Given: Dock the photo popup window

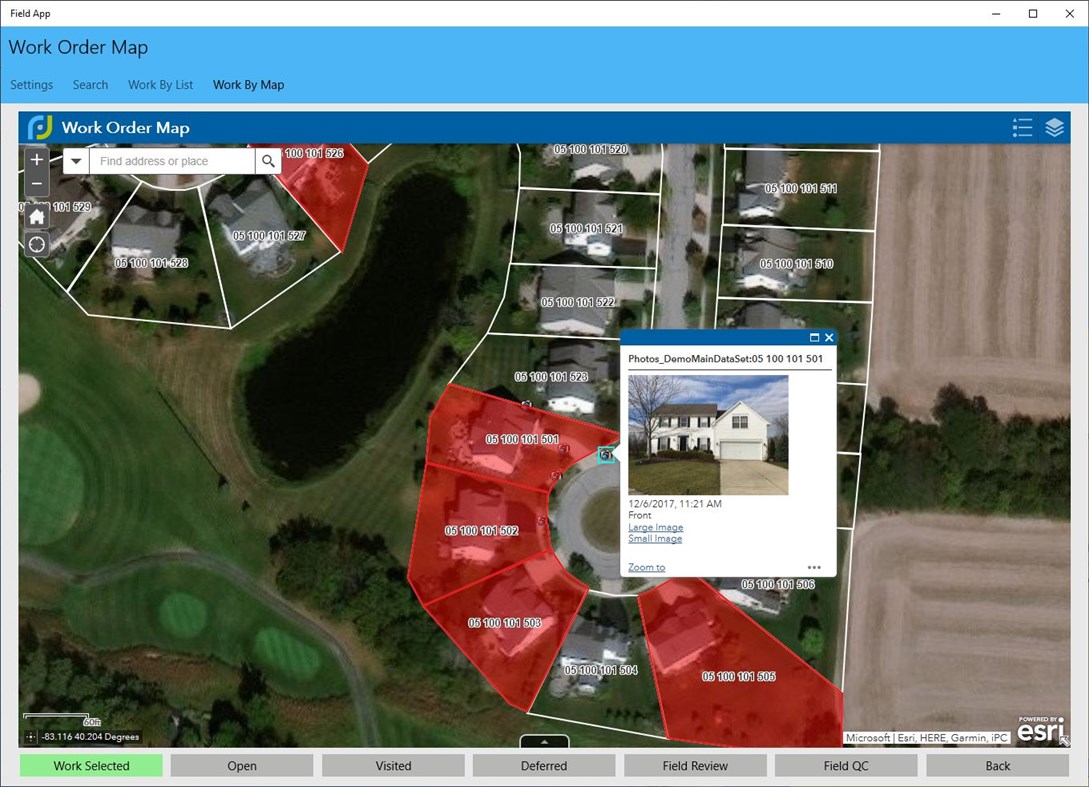Looking at the screenshot, I should (x=813, y=337).
